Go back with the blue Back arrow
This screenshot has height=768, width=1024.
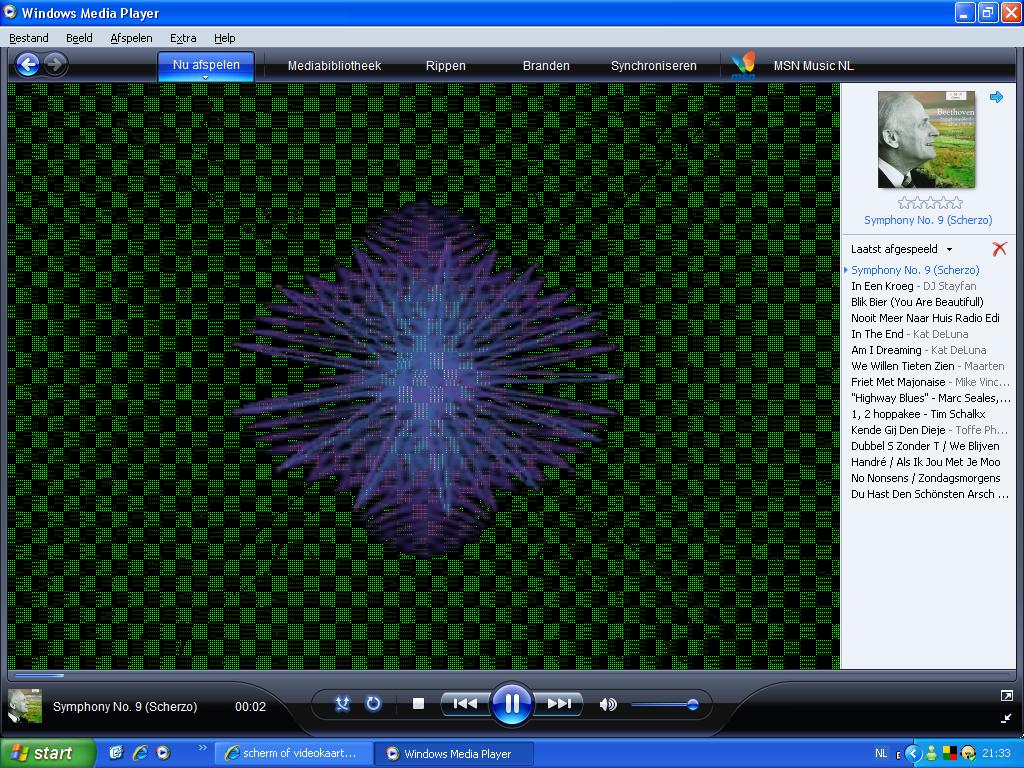pyautogui.click(x=27, y=65)
